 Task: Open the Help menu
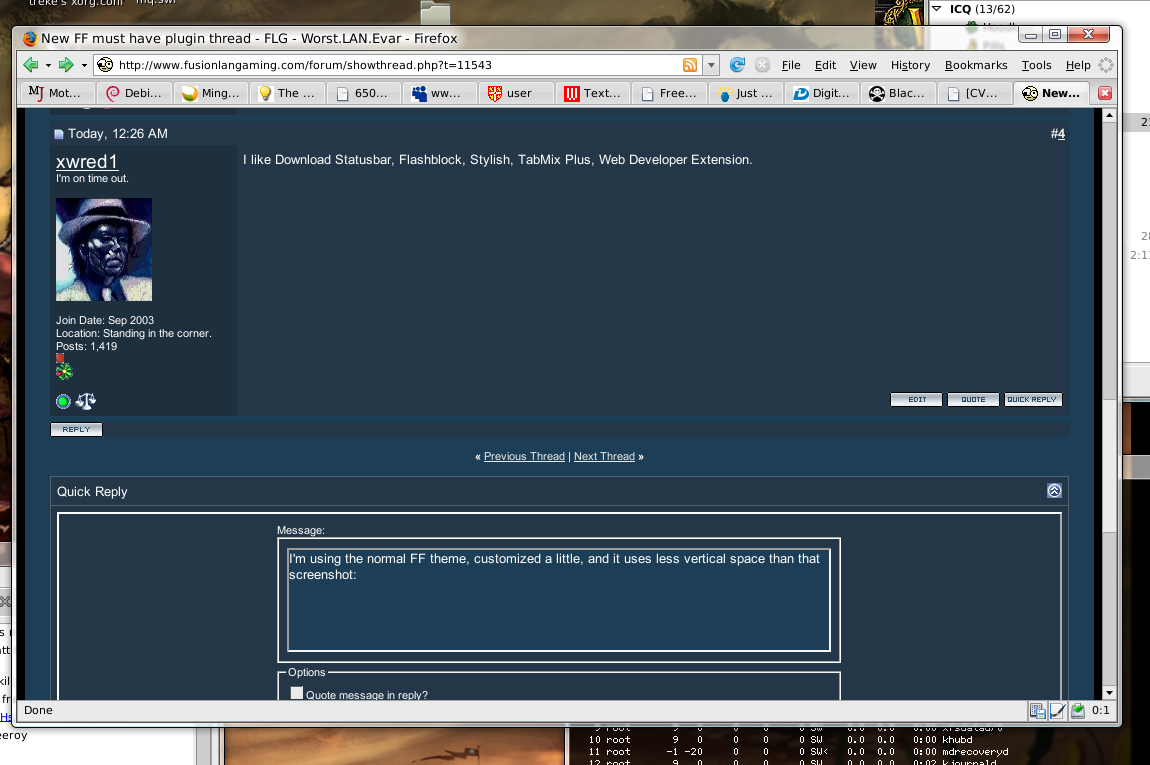1077,65
